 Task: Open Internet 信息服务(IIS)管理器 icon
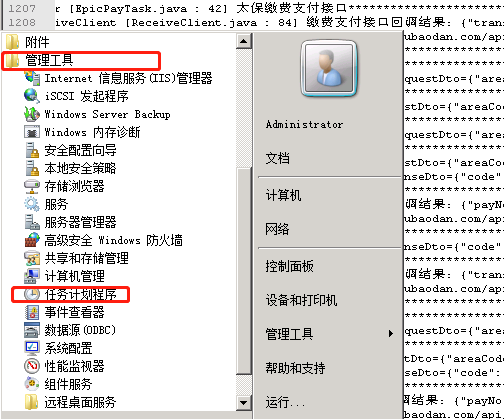[32, 78]
